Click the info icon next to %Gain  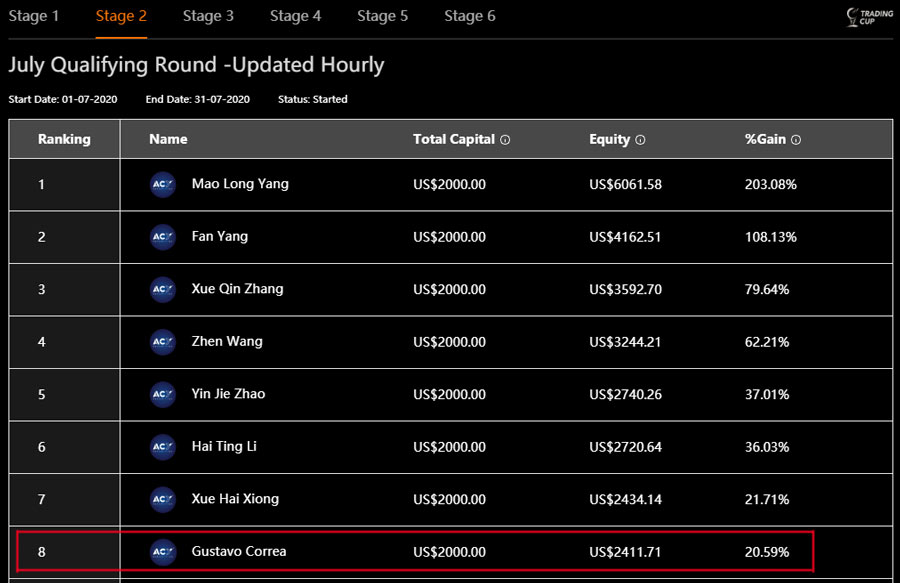pyautogui.click(x=796, y=140)
